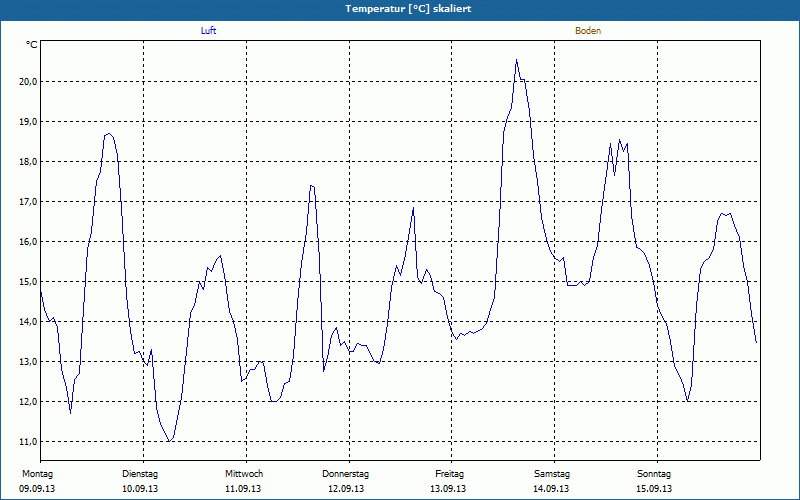Click the date '14.09.13'
The width and height of the screenshot is (800, 500).
pyautogui.click(x=551, y=489)
